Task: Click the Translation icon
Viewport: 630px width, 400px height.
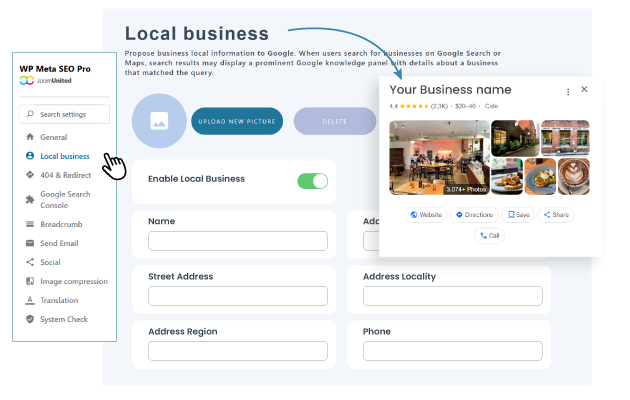Action: [x=30, y=300]
